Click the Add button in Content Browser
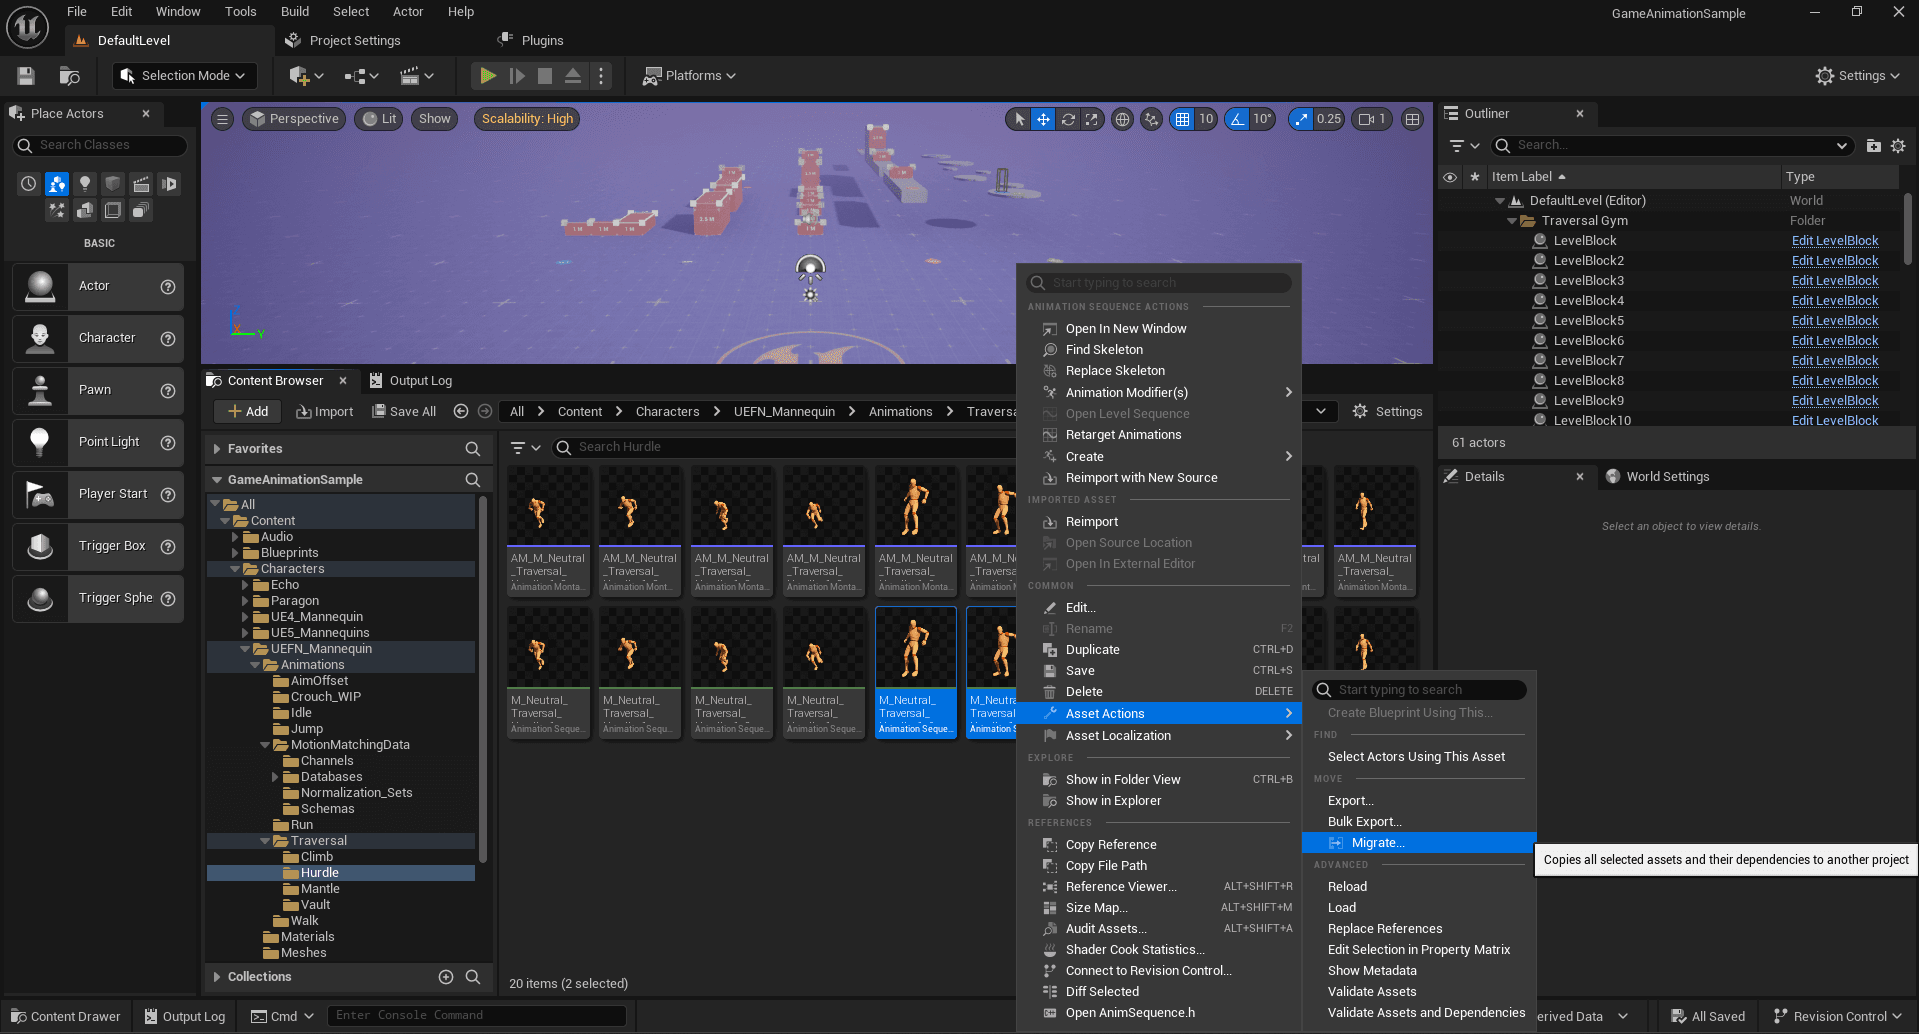The width and height of the screenshot is (1919, 1034). click(x=247, y=412)
